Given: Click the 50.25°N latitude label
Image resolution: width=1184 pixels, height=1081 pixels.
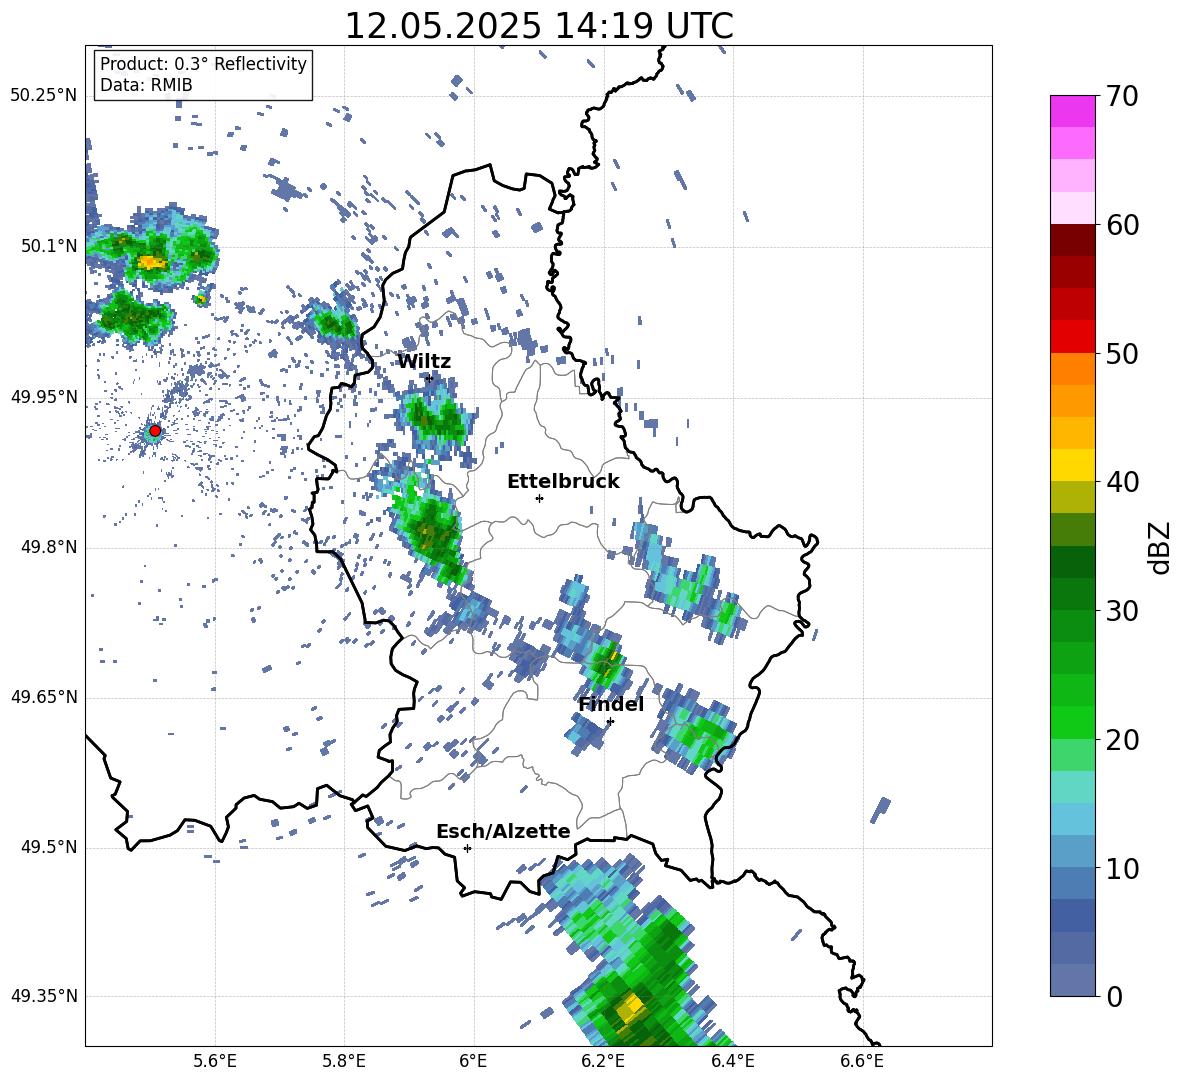Looking at the screenshot, I should pyautogui.click(x=44, y=96).
